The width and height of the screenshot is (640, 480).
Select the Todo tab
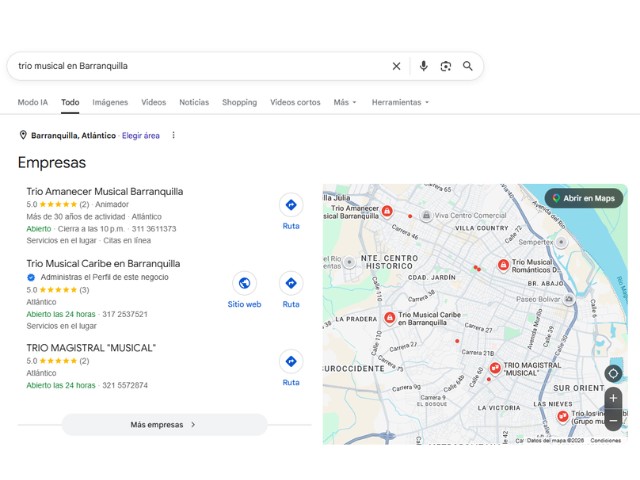70,102
